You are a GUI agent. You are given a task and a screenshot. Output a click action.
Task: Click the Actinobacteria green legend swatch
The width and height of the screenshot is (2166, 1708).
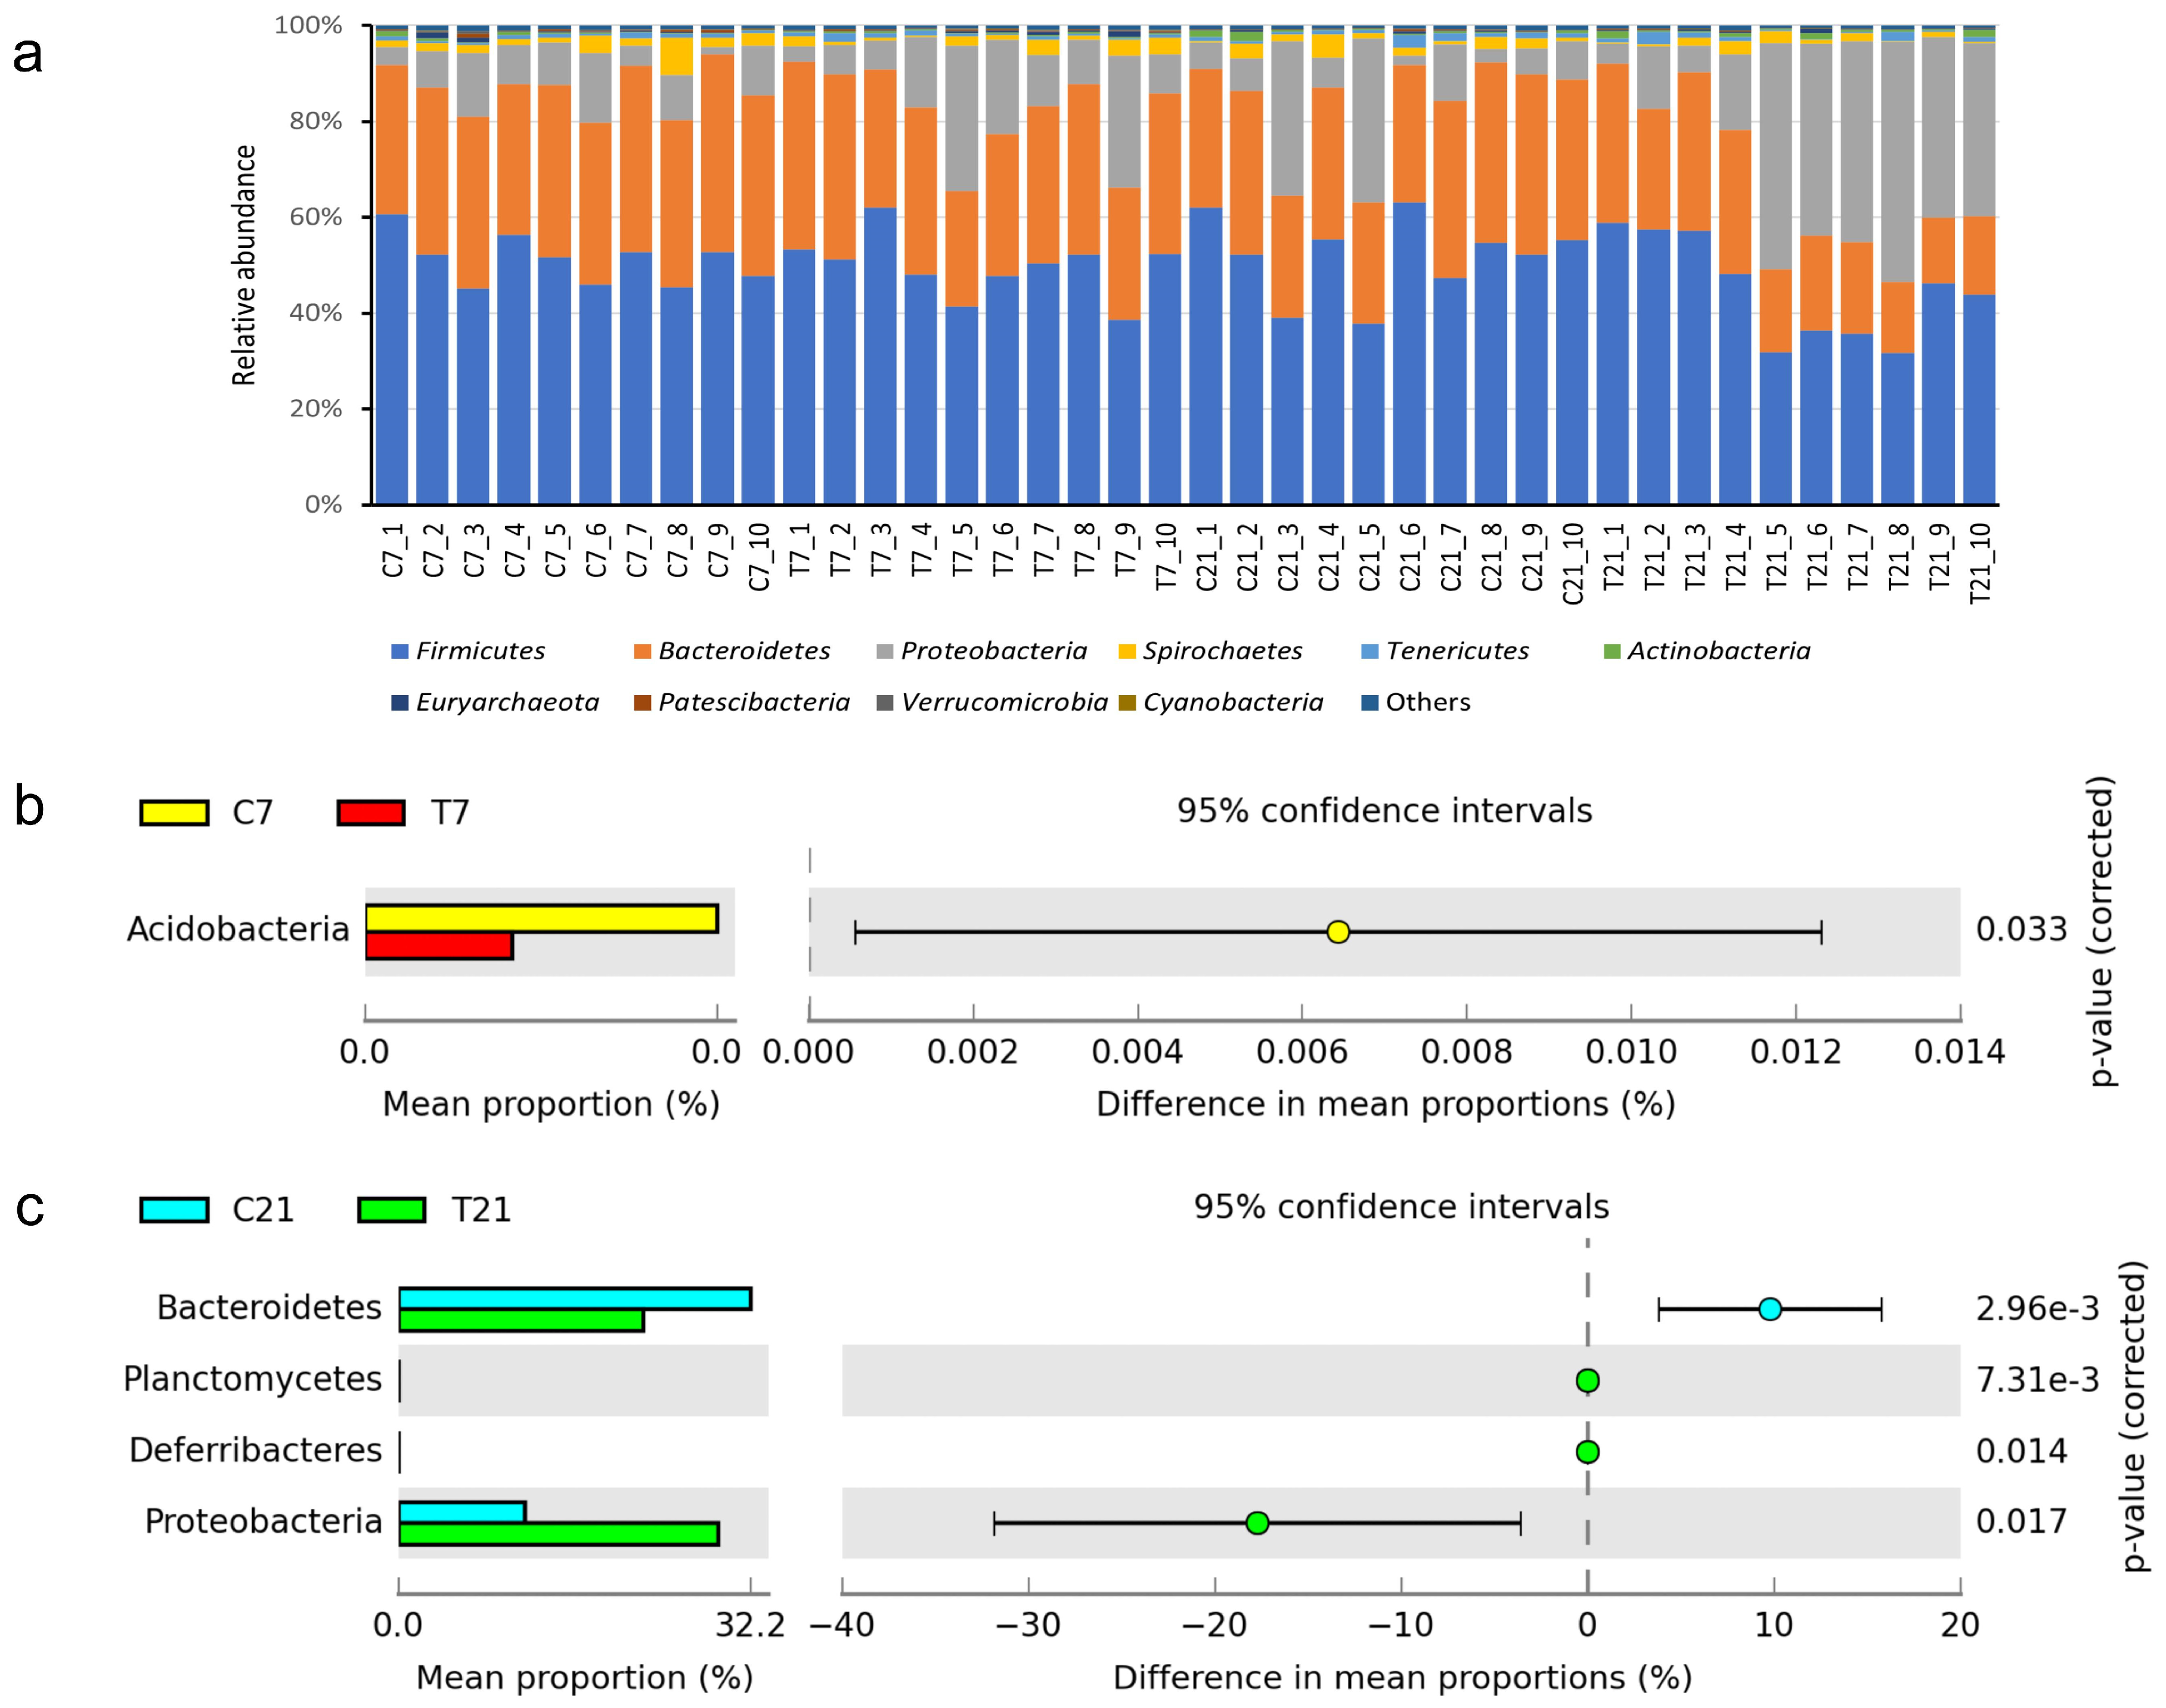pos(1612,652)
